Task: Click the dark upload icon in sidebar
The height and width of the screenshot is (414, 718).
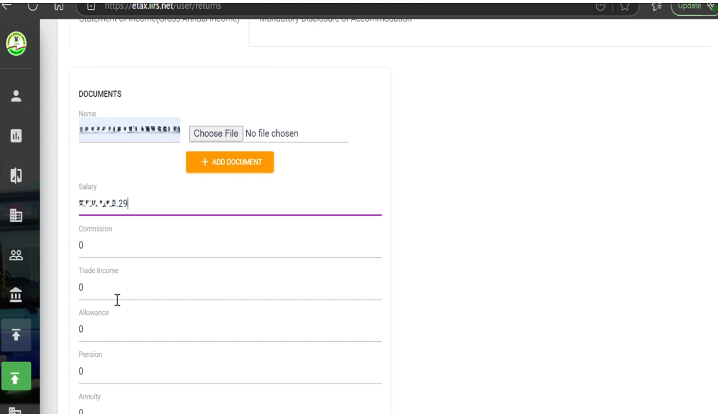Action: pos(16,335)
